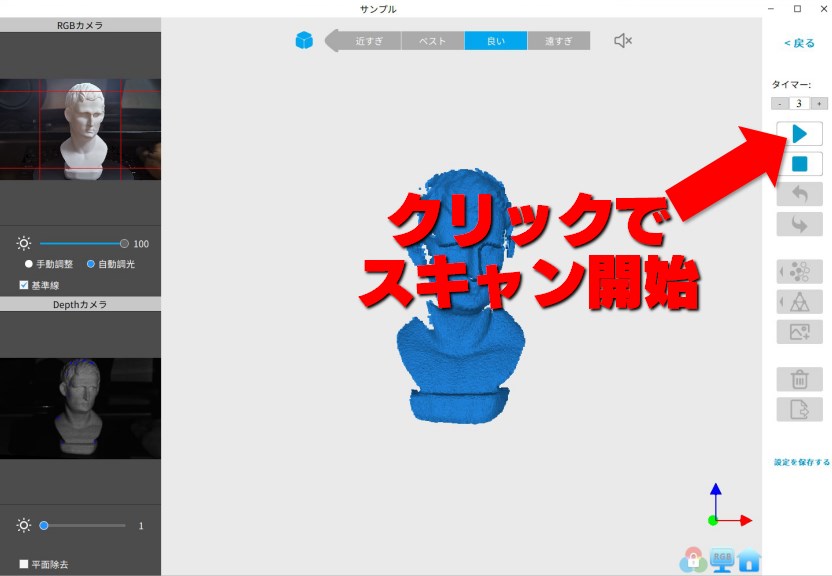The height and width of the screenshot is (576, 832).
Task: Increase the timer with the plus button
Action: [819, 103]
